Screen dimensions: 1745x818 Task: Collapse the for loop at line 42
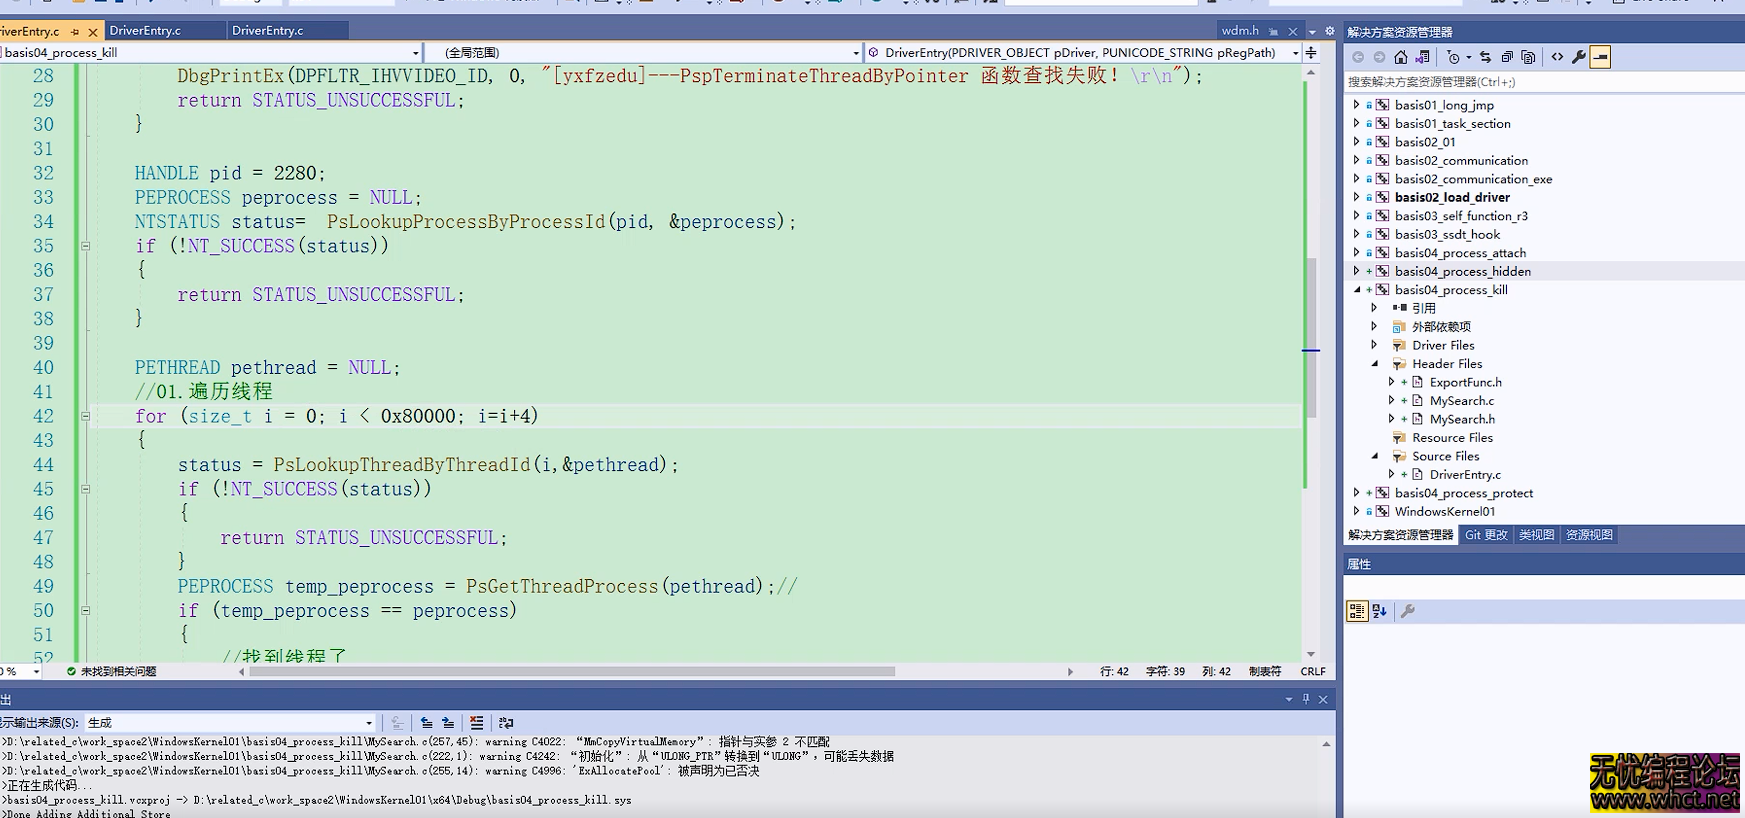(x=85, y=416)
